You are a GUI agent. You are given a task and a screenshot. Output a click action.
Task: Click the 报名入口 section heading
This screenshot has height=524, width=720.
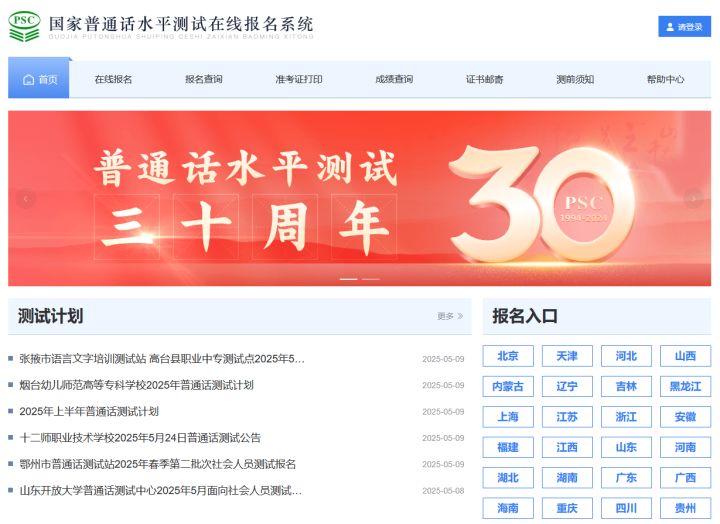(x=525, y=316)
